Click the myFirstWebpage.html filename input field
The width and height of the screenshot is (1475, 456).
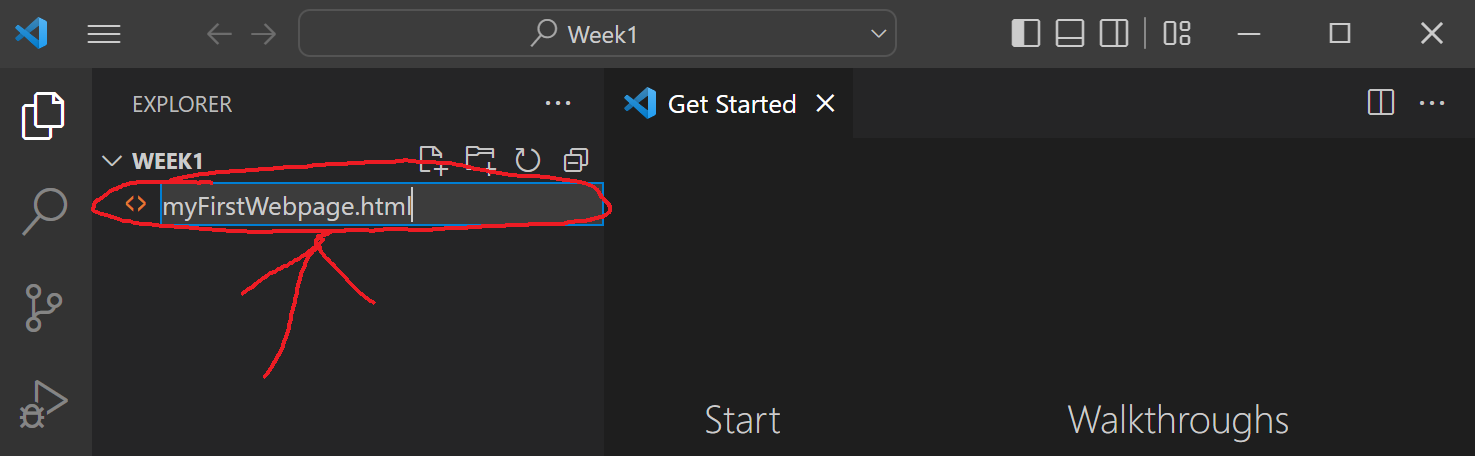(x=382, y=205)
